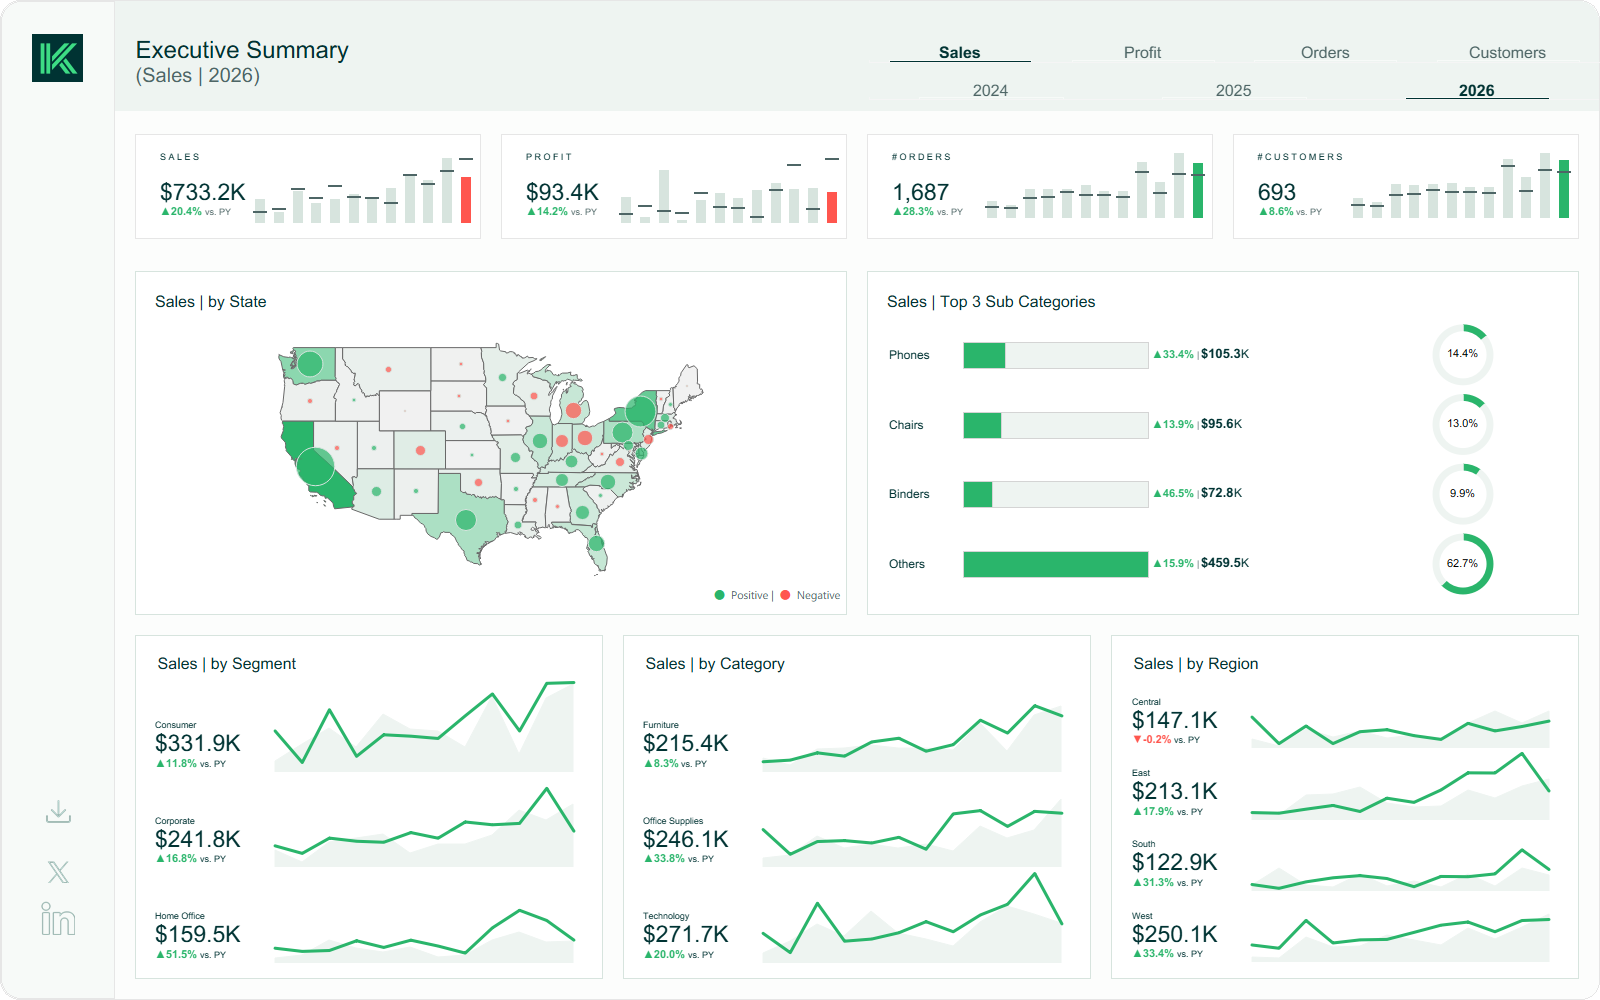
Task: Click the green K logo icon
Action: coord(57,58)
